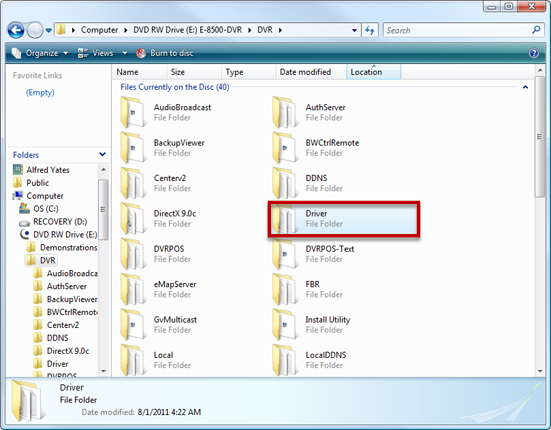Click the Forward navigation arrow button
Viewport: 551px width, 430px height.
(x=35, y=30)
